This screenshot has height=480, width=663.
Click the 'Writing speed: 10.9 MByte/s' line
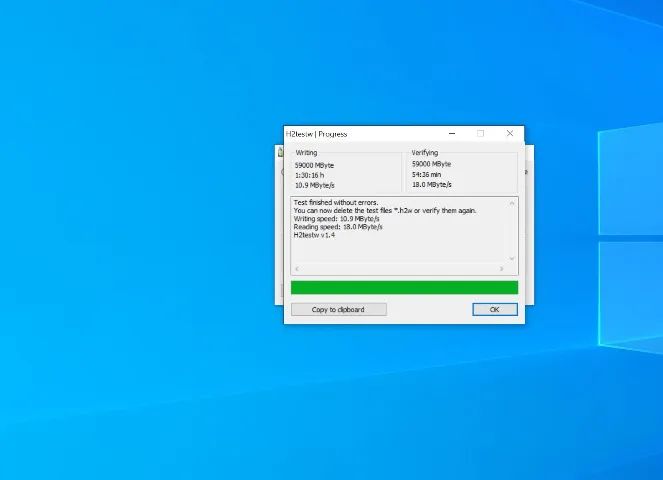click(x=337, y=219)
